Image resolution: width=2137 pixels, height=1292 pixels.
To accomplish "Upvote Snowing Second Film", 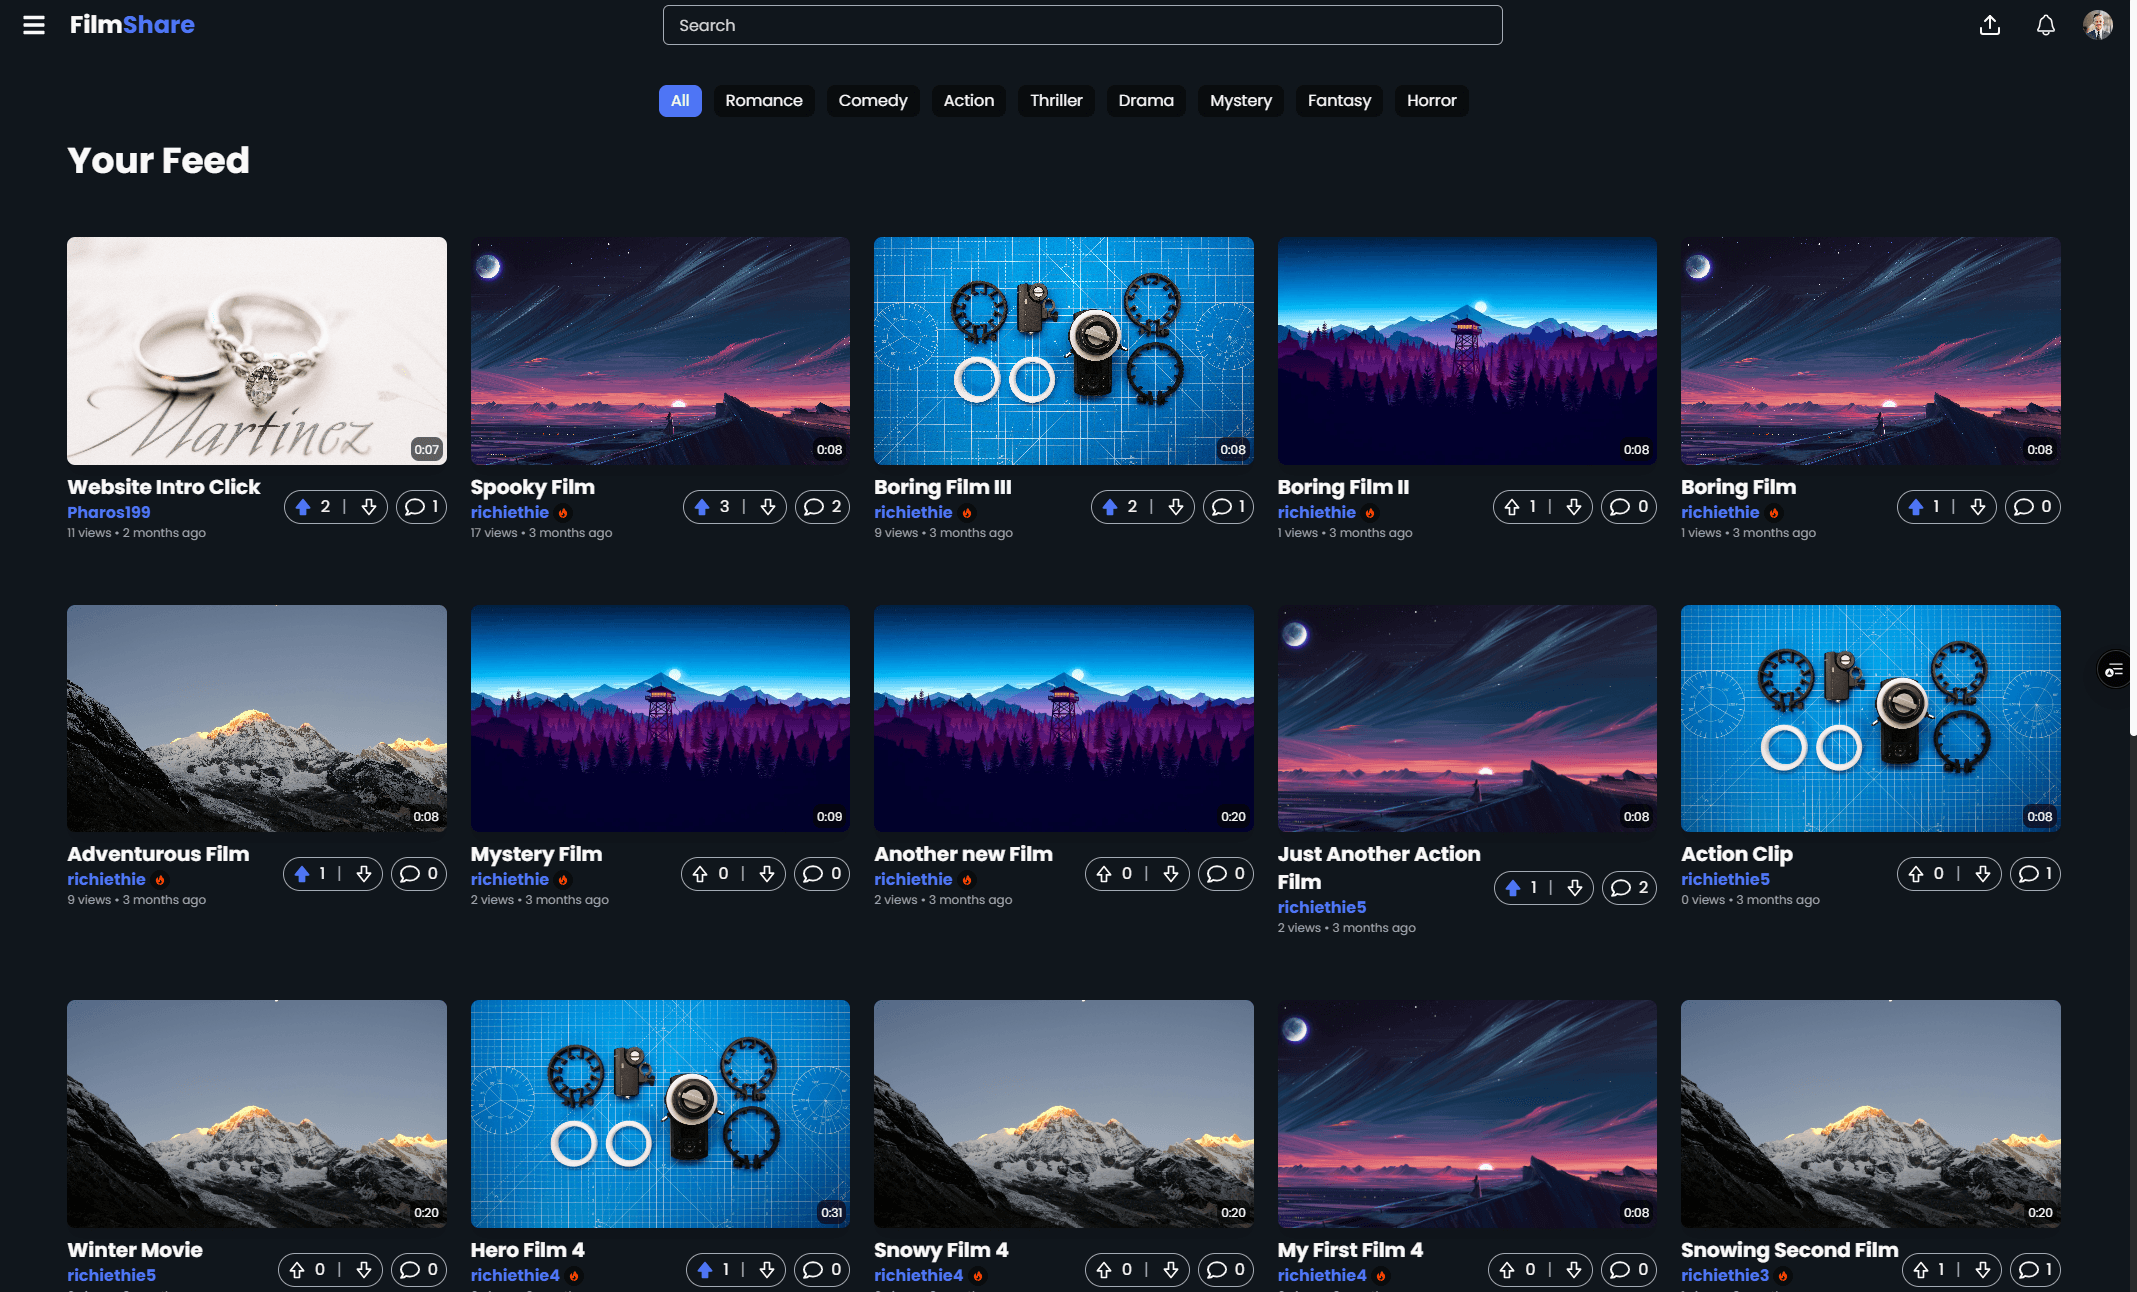I will coord(1921,1270).
